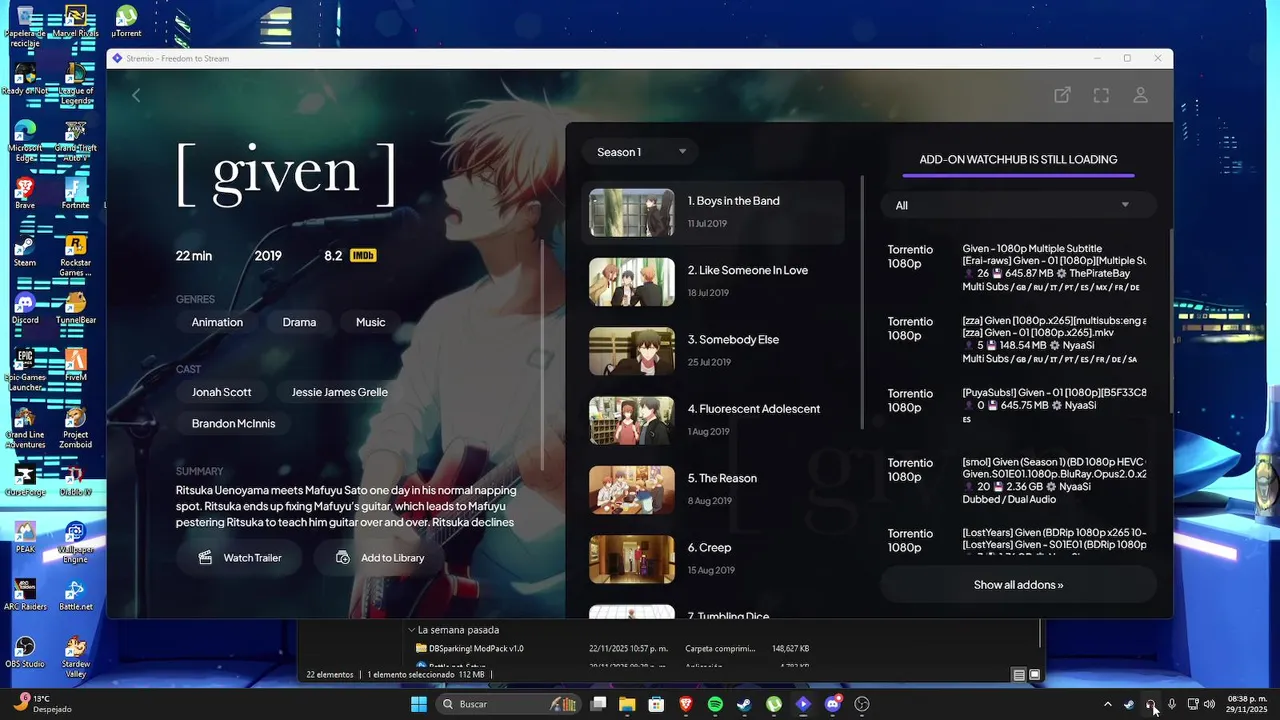Open external share icon in Stremio header

[x=1062, y=95]
